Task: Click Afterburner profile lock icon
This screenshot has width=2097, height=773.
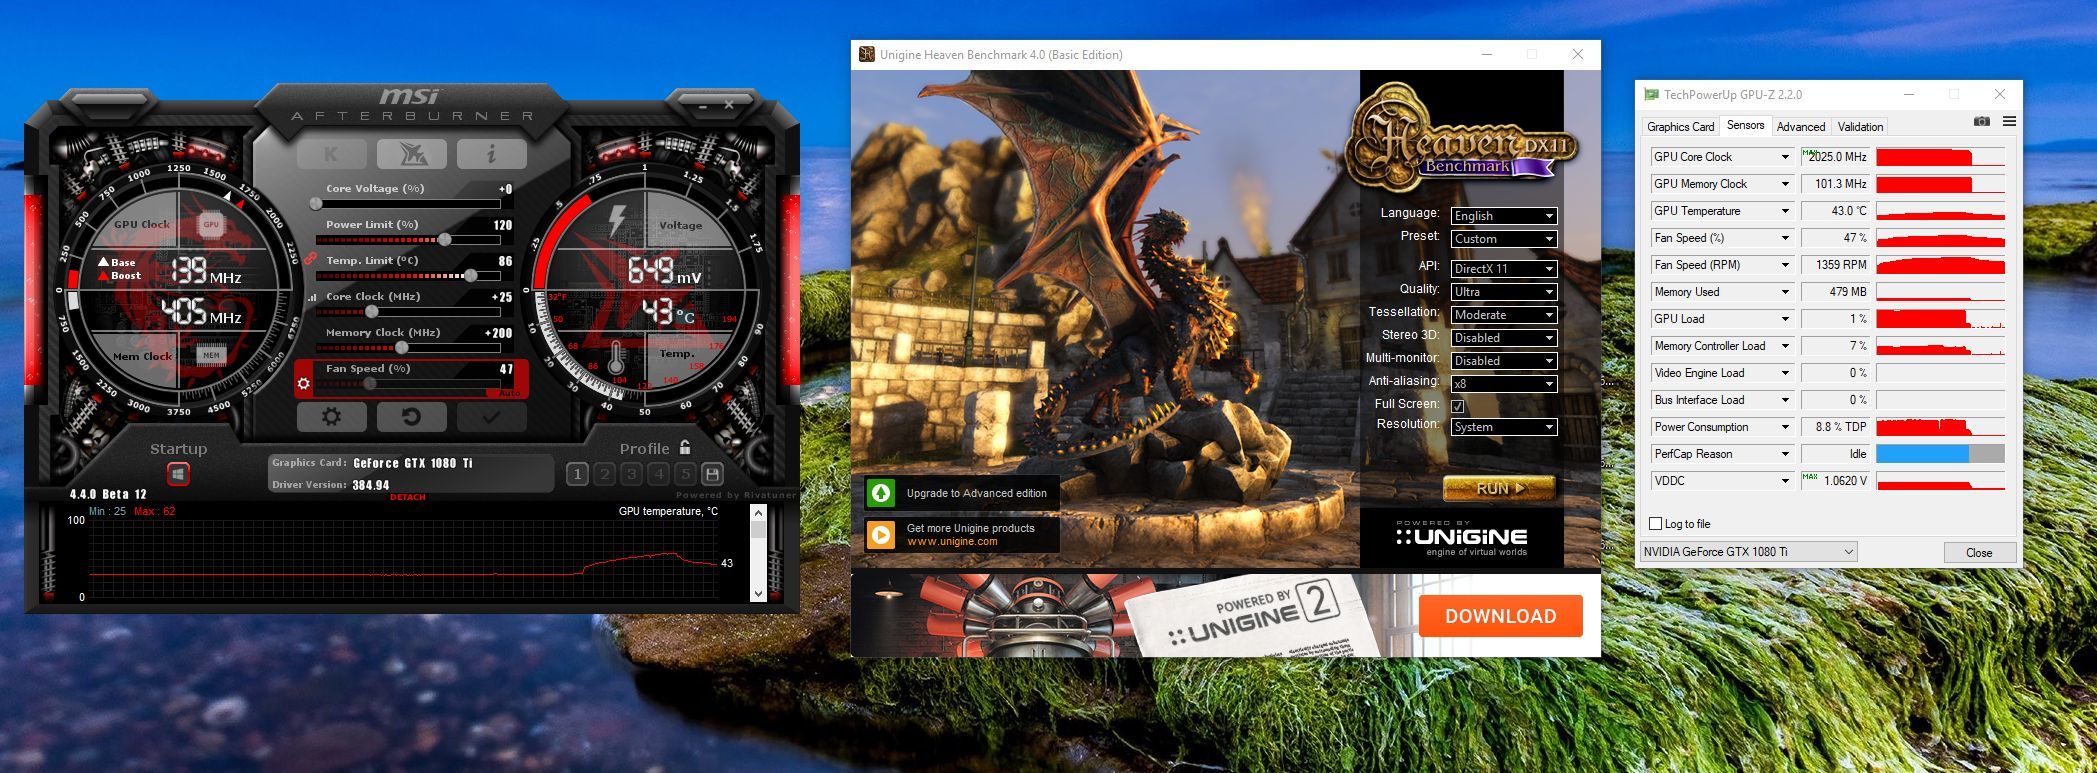Action: pyautogui.click(x=685, y=447)
